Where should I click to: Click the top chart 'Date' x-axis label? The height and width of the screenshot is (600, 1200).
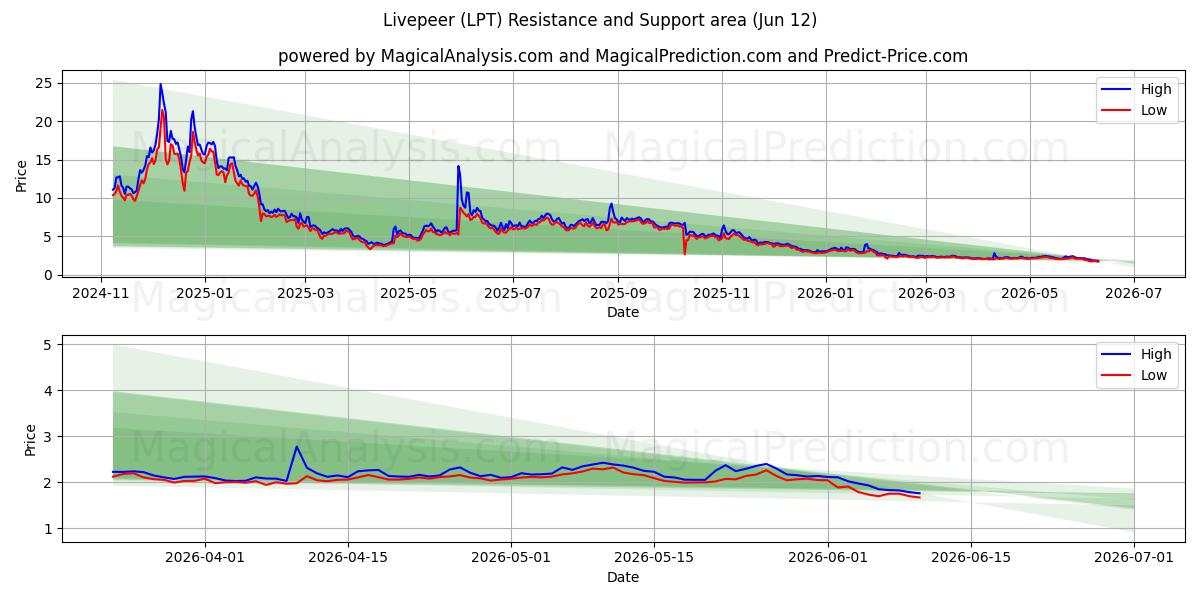[623, 313]
